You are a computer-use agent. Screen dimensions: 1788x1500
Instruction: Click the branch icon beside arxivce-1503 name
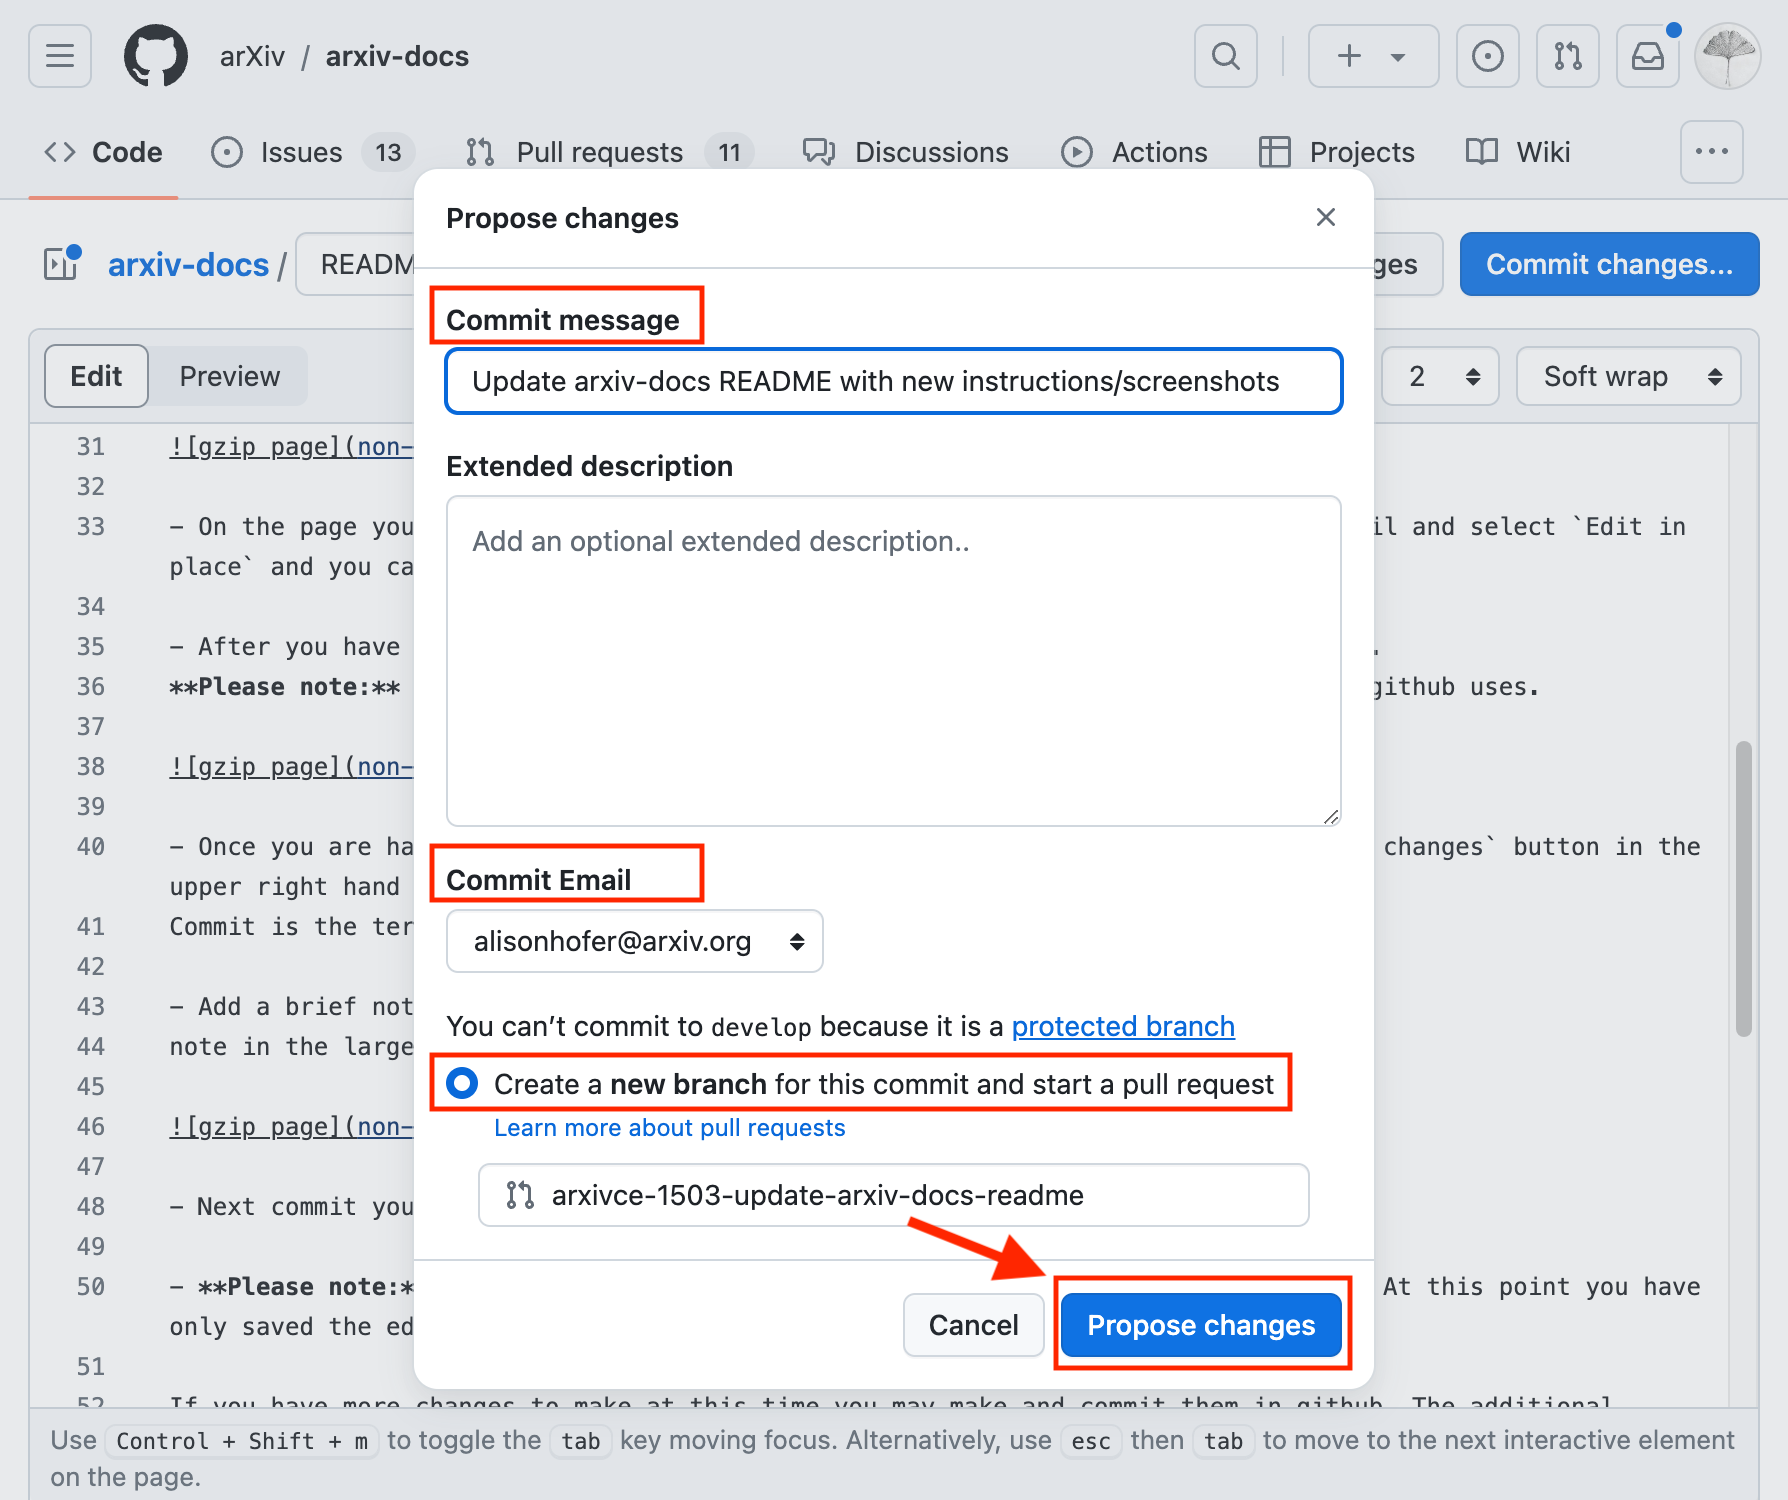point(521,1194)
